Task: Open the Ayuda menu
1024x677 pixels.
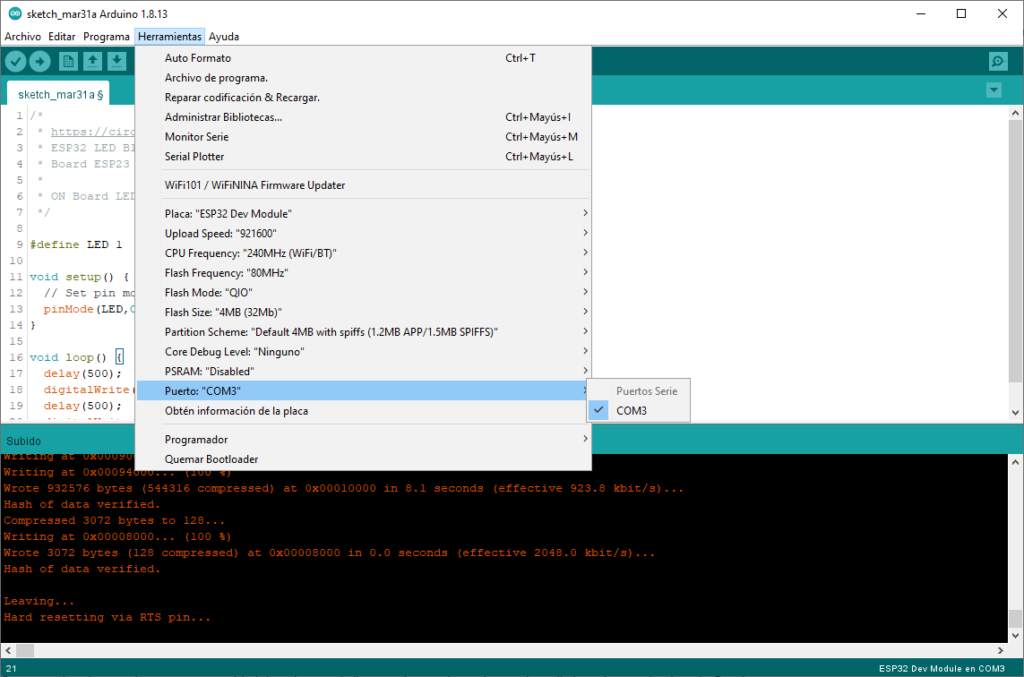Action: pyautogui.click(x=224, y=37)
